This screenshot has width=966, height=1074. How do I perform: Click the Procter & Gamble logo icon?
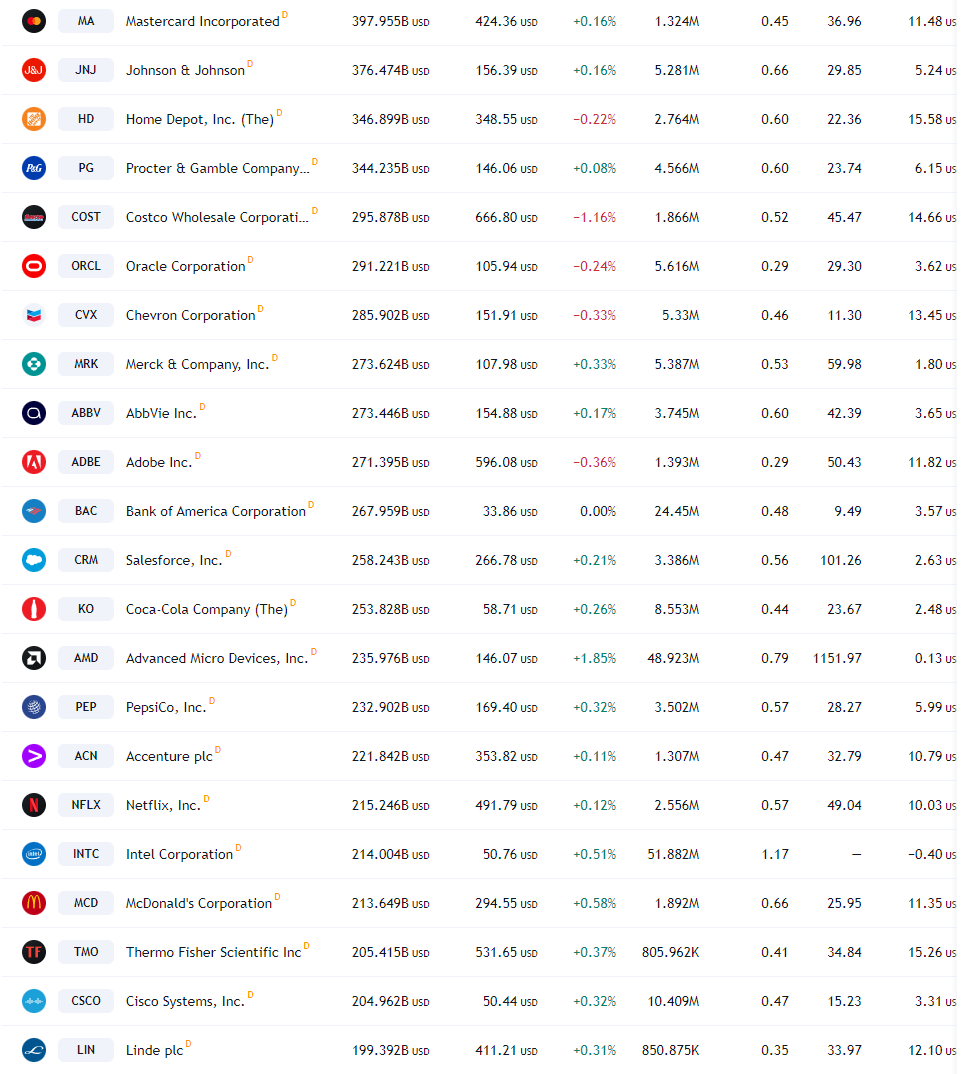34,168
